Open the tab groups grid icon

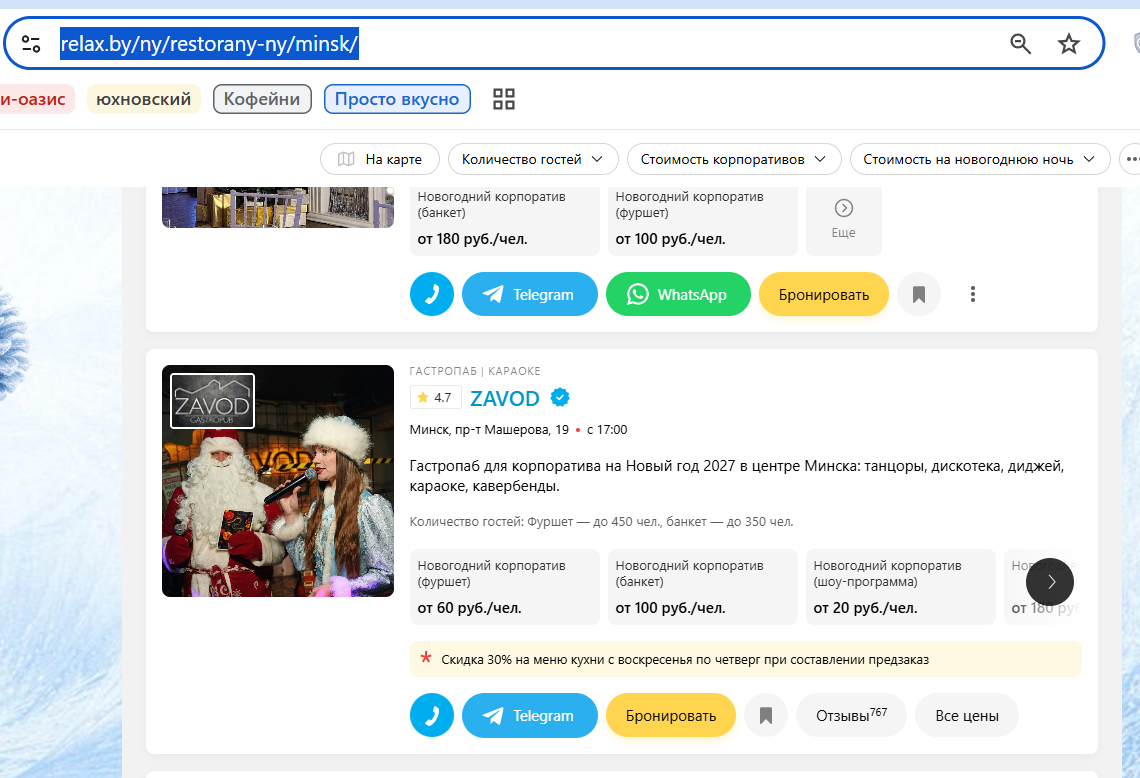click(504, 99)
